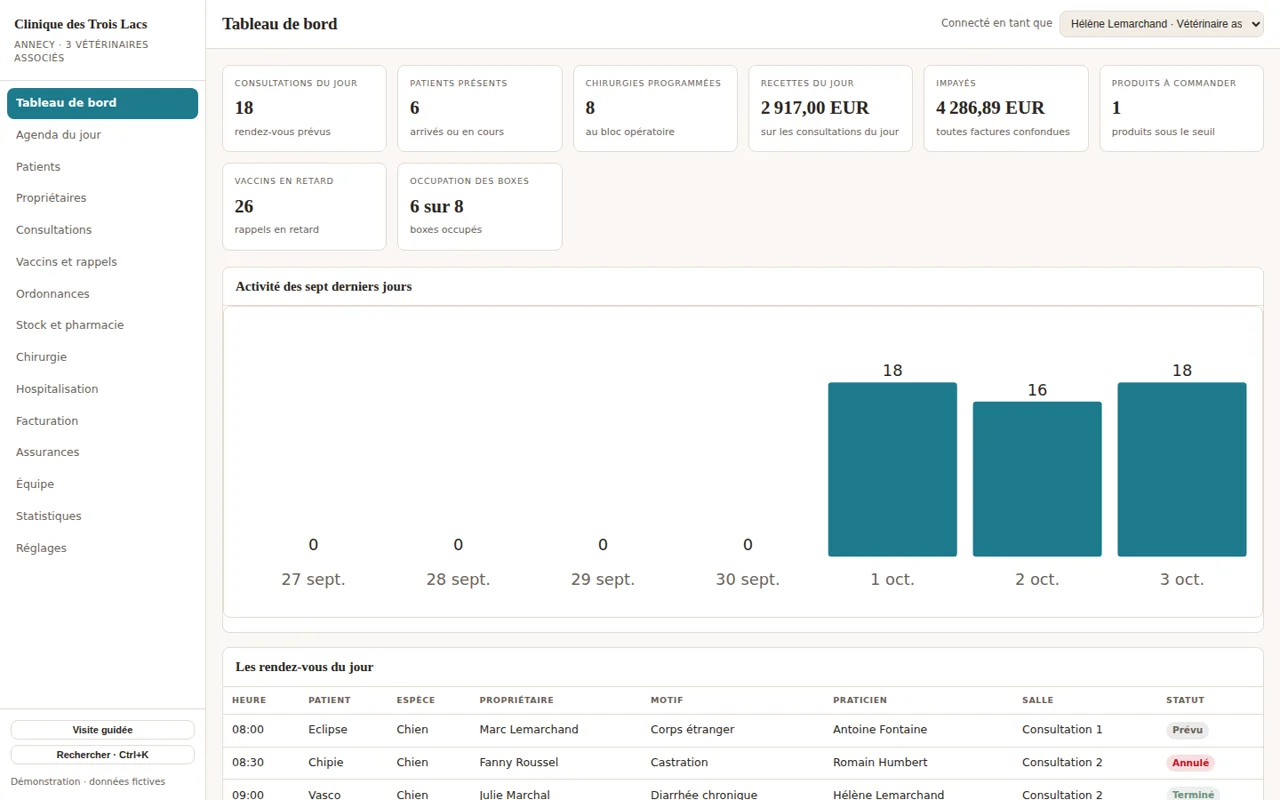
Task: Open Agenda du jour page
Action: pos(102,135)
